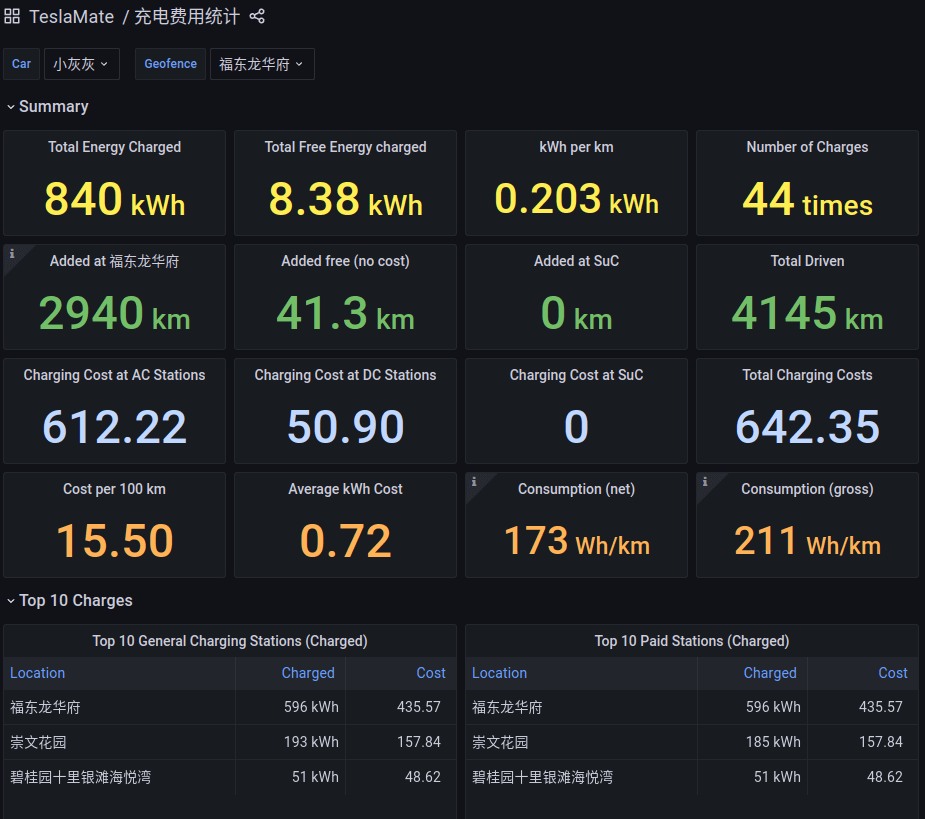This screenshot has width=925, height=819.
Task: Sort Paid Stations table by Location column
Action: pyautogui.click(x=499, y=673)
